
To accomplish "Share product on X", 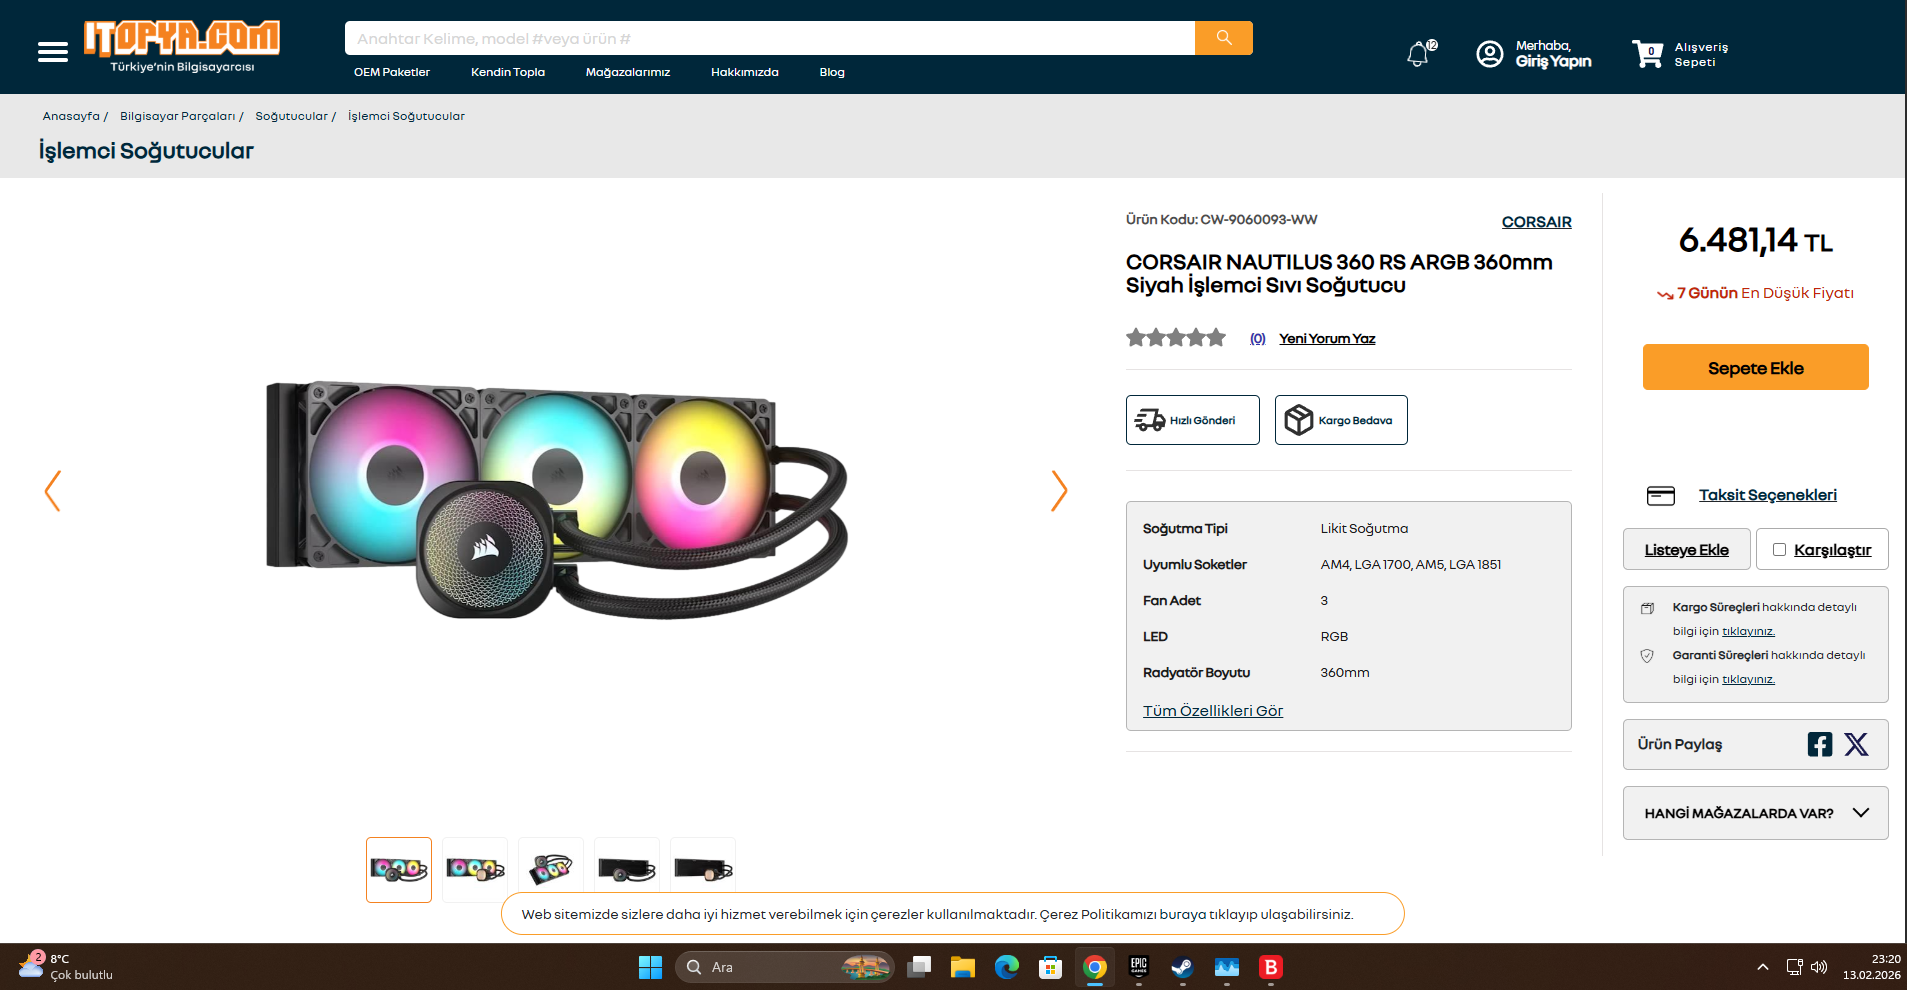I will pos(1856,744).
